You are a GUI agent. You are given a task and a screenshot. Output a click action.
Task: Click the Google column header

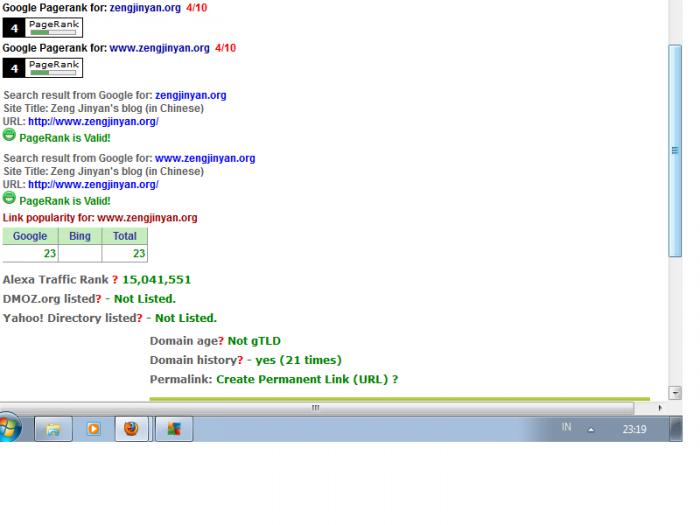[x=30, y=236]
